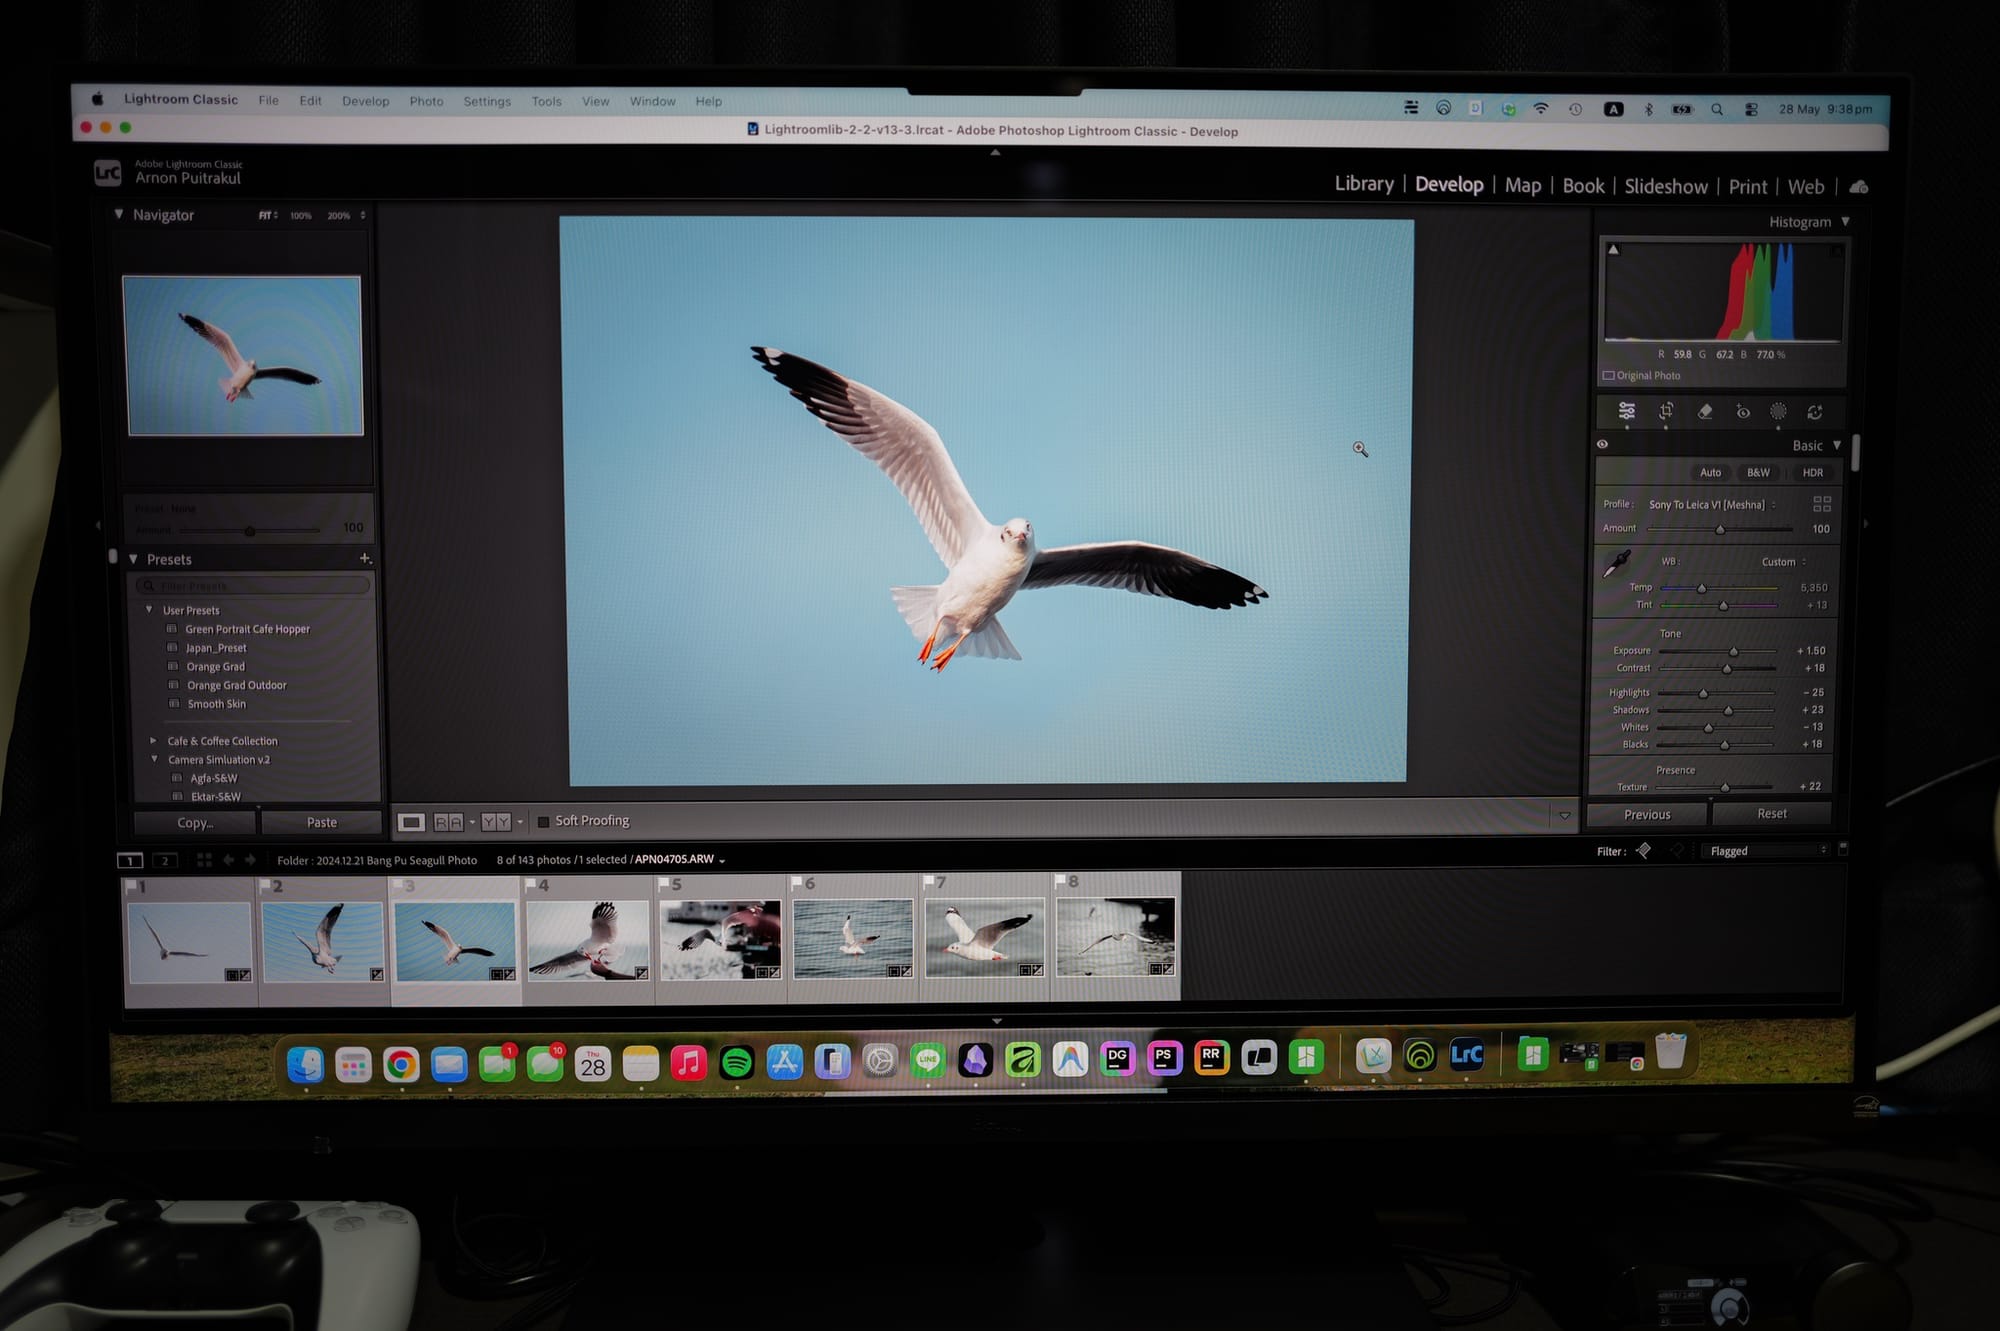The height and width of the screenshot is (1331, 2000).
Task: Click the Reset button
Action: point(1772,814)
